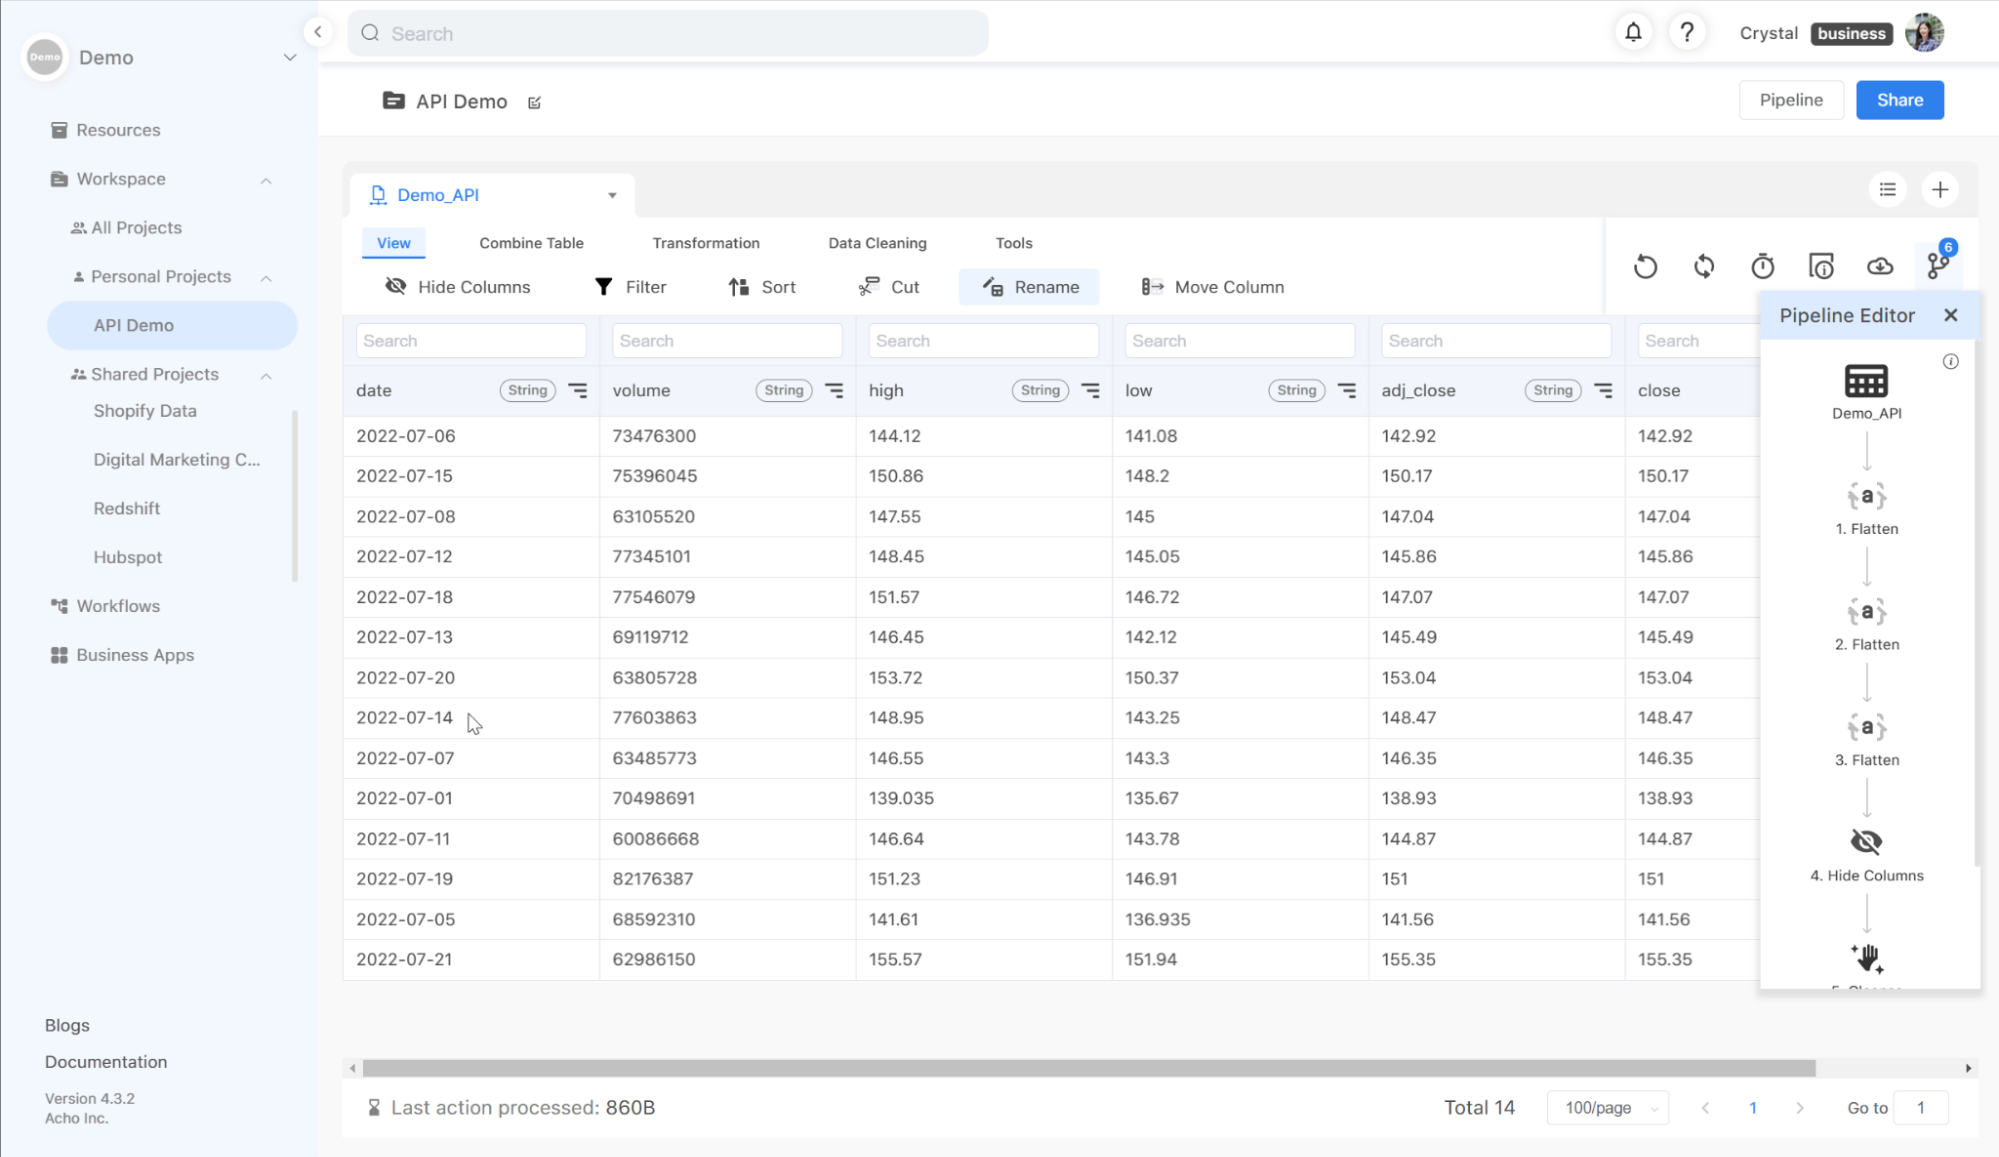1999x1157 pixels.
Task: Click the plus icon to add a table
Action: point(1940,189)
